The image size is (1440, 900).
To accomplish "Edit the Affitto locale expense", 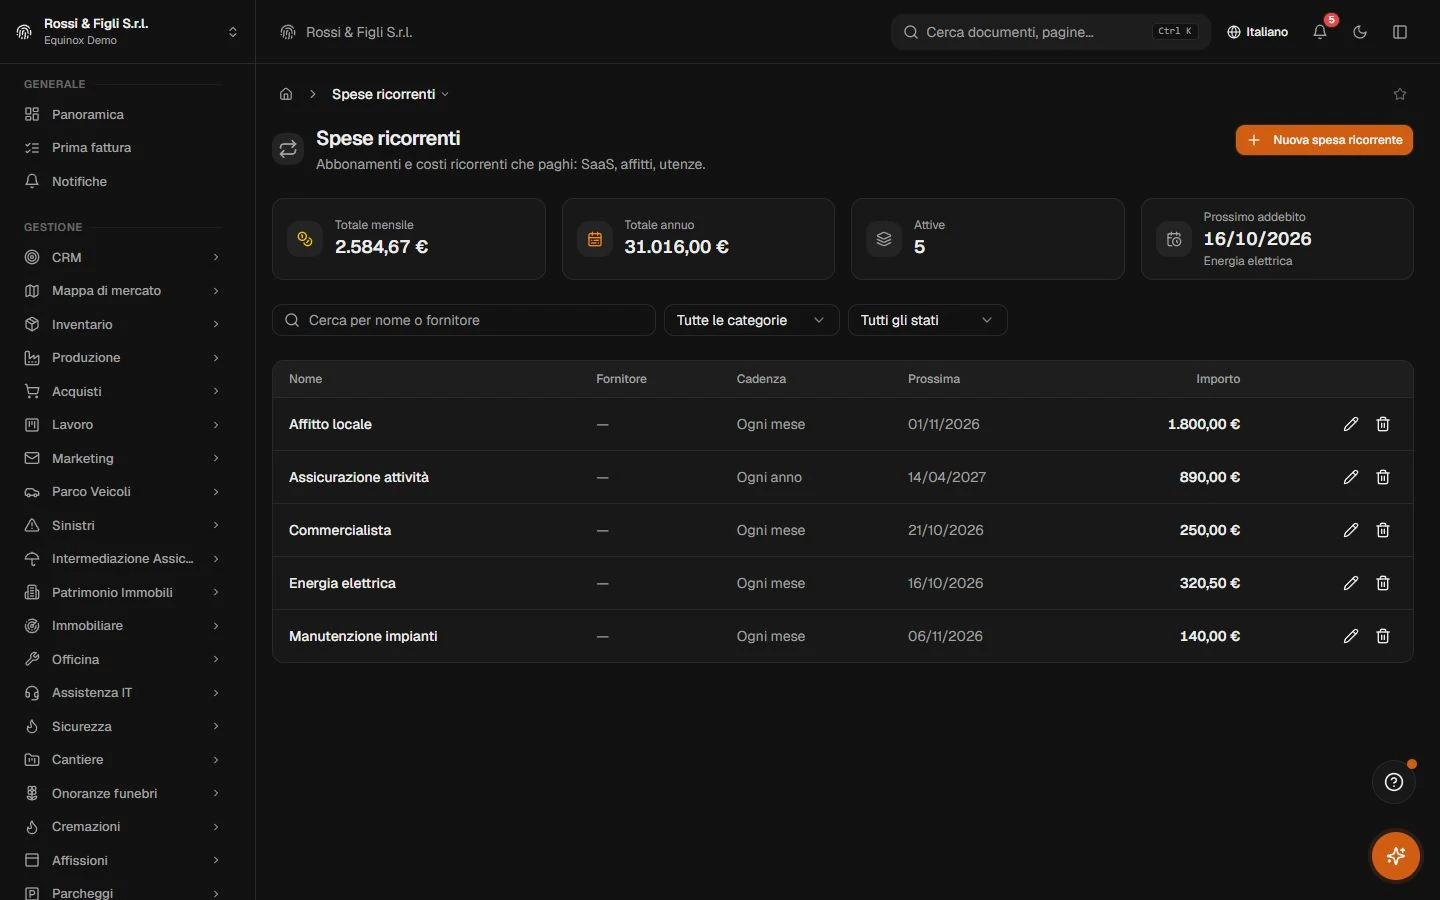I will 1351,424.
